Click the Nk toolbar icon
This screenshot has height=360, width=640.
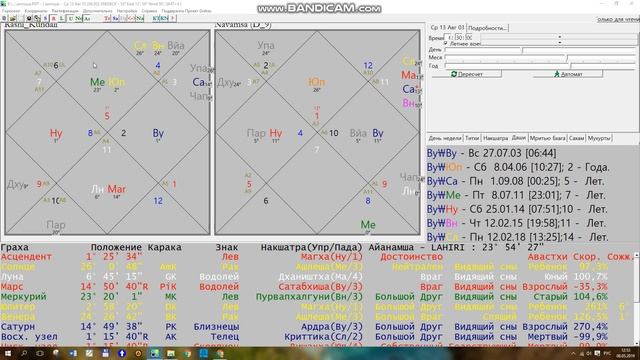coord(78,18)
